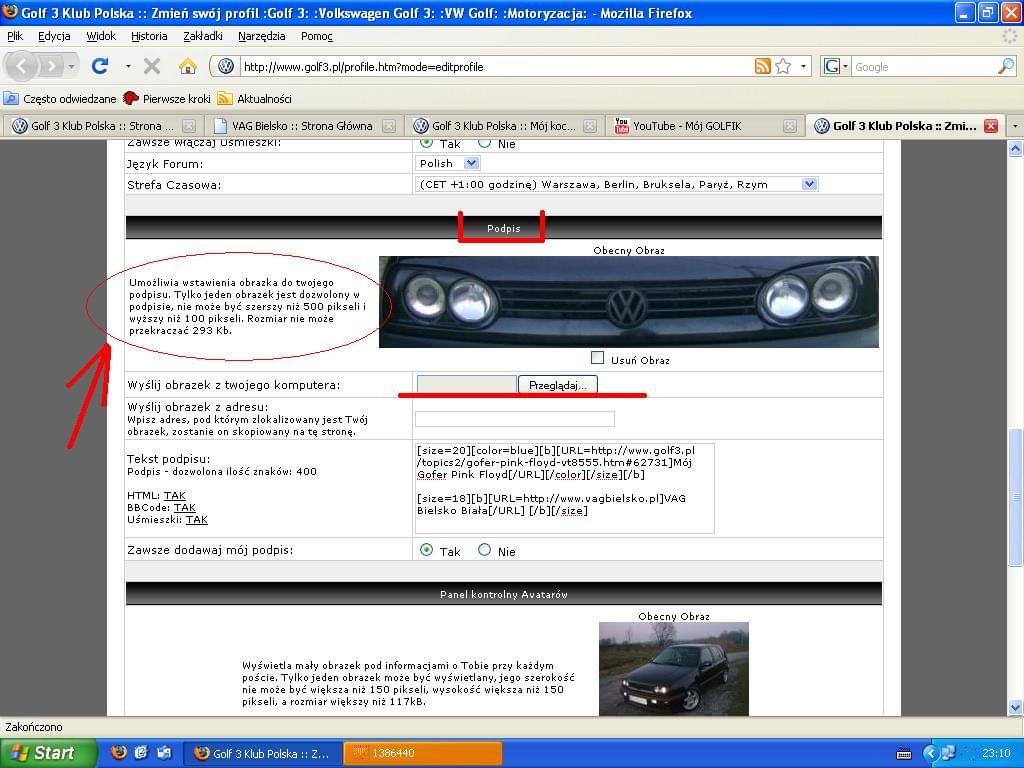Switch to the Golf 3 Klub Polska :: Mój koc... tab

tap(504, 126)
